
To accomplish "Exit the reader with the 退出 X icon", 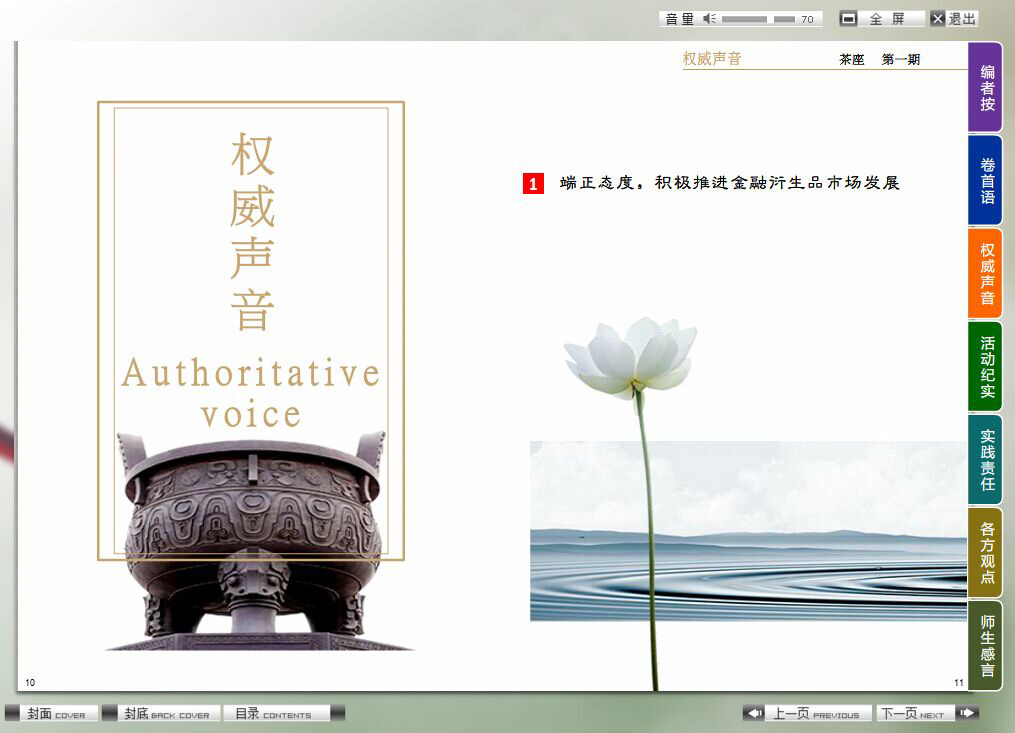I will (x=938, y=17).
